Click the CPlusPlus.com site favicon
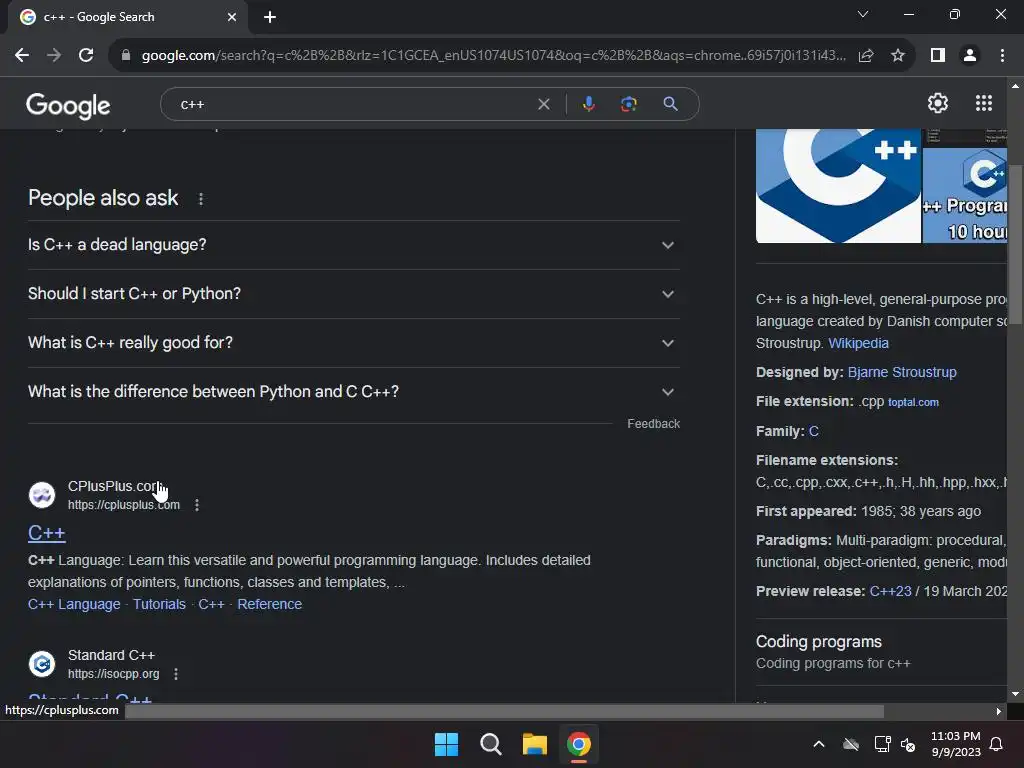 (x=42, y=495)
